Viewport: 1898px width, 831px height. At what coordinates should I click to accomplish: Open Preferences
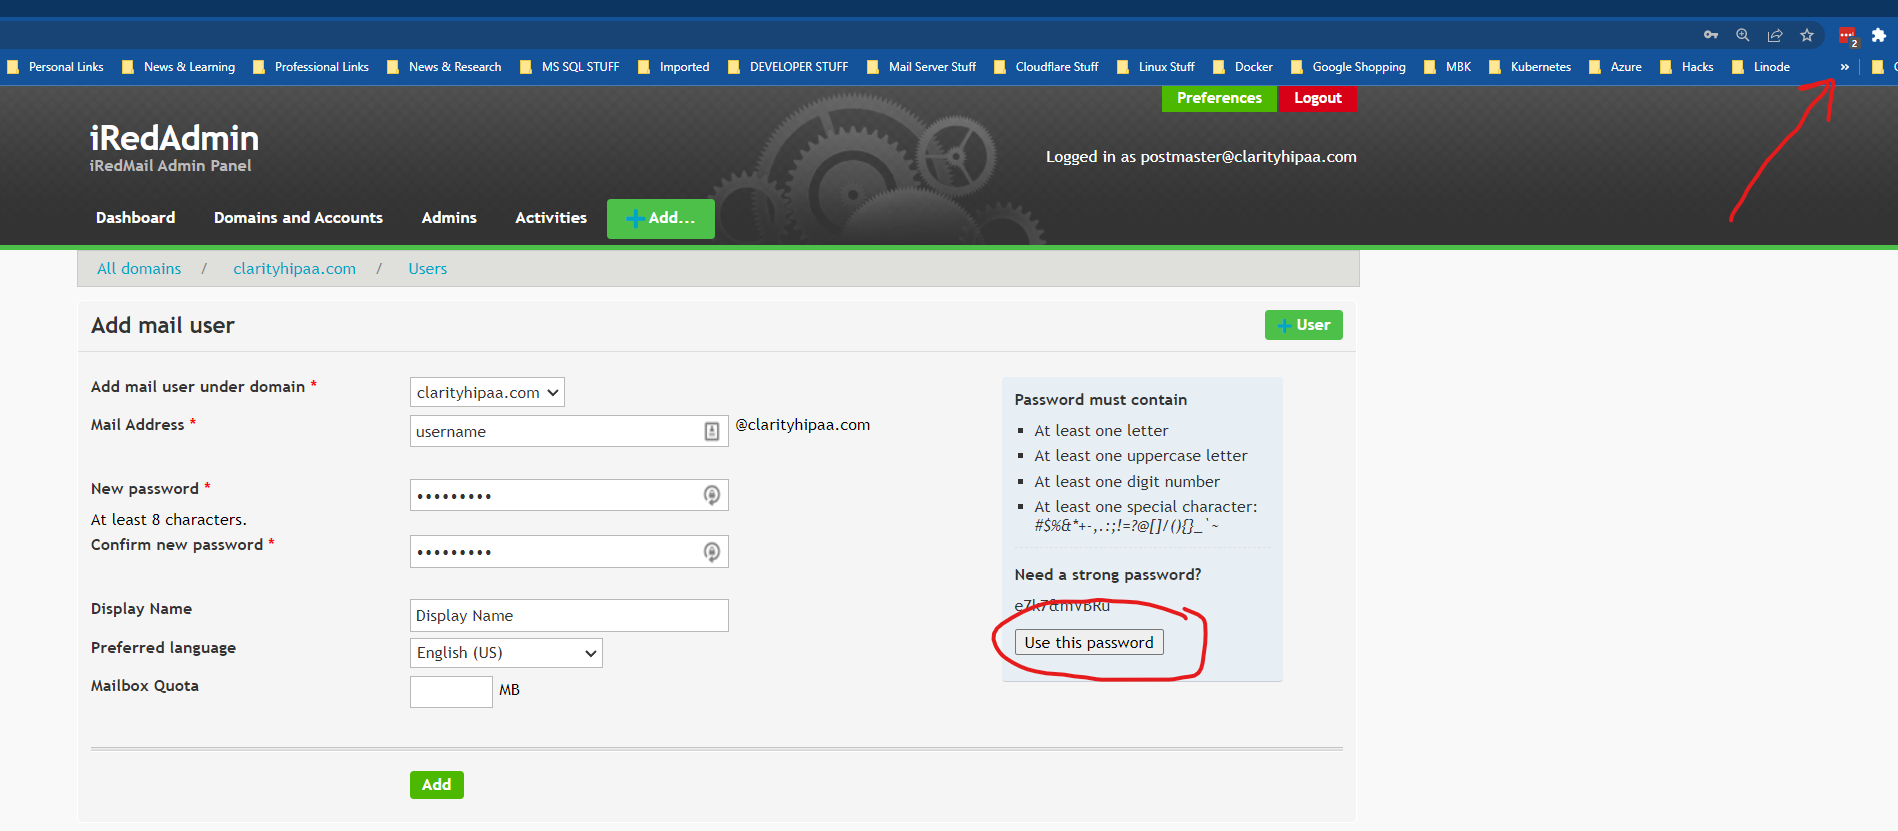coord(1219,98)
